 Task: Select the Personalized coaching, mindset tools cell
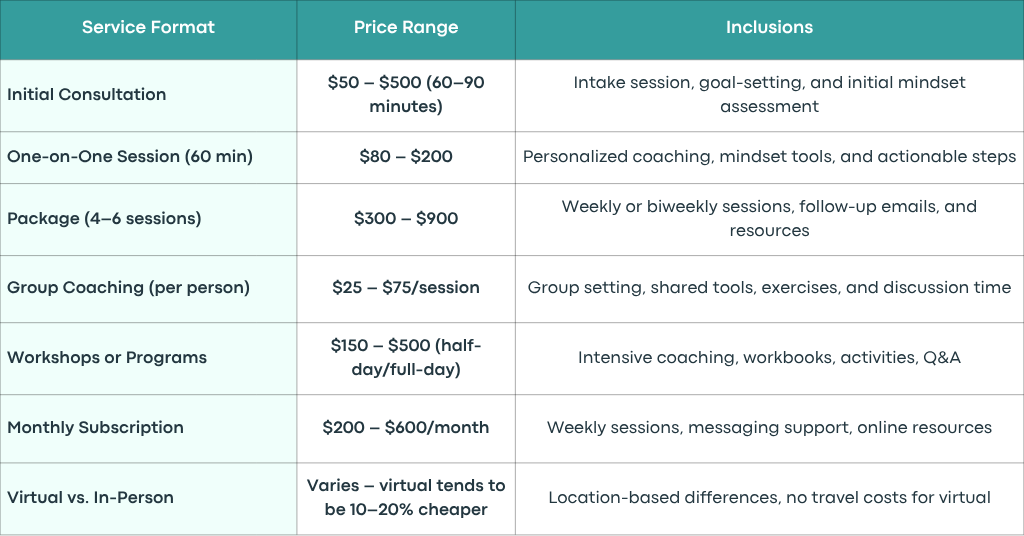click(769, 157)
